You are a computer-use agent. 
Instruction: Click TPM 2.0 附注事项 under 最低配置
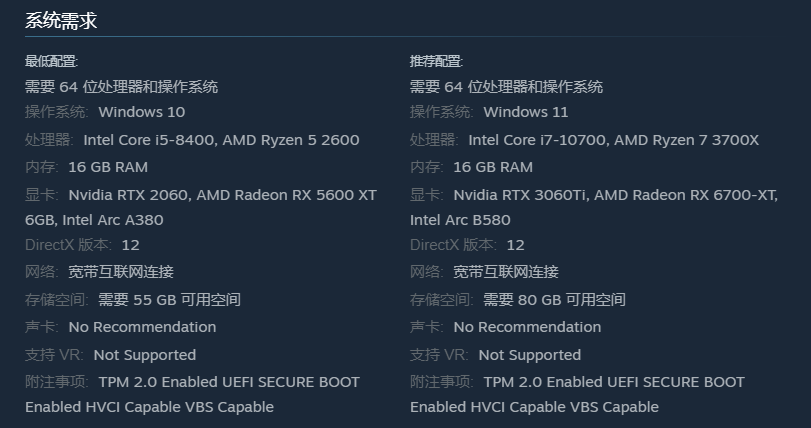228,382
